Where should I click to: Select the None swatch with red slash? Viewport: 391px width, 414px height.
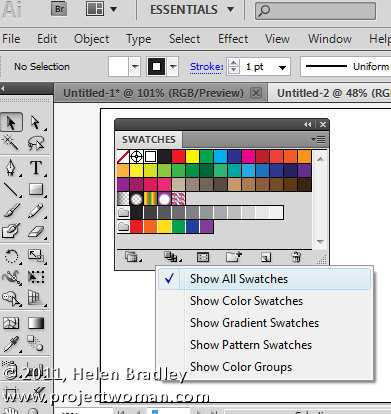coord(123,156)
